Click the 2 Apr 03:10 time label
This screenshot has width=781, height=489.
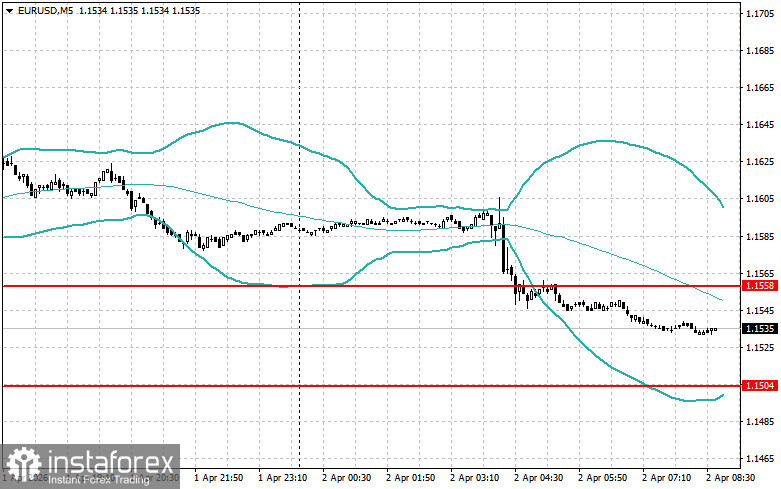(475, 478)
